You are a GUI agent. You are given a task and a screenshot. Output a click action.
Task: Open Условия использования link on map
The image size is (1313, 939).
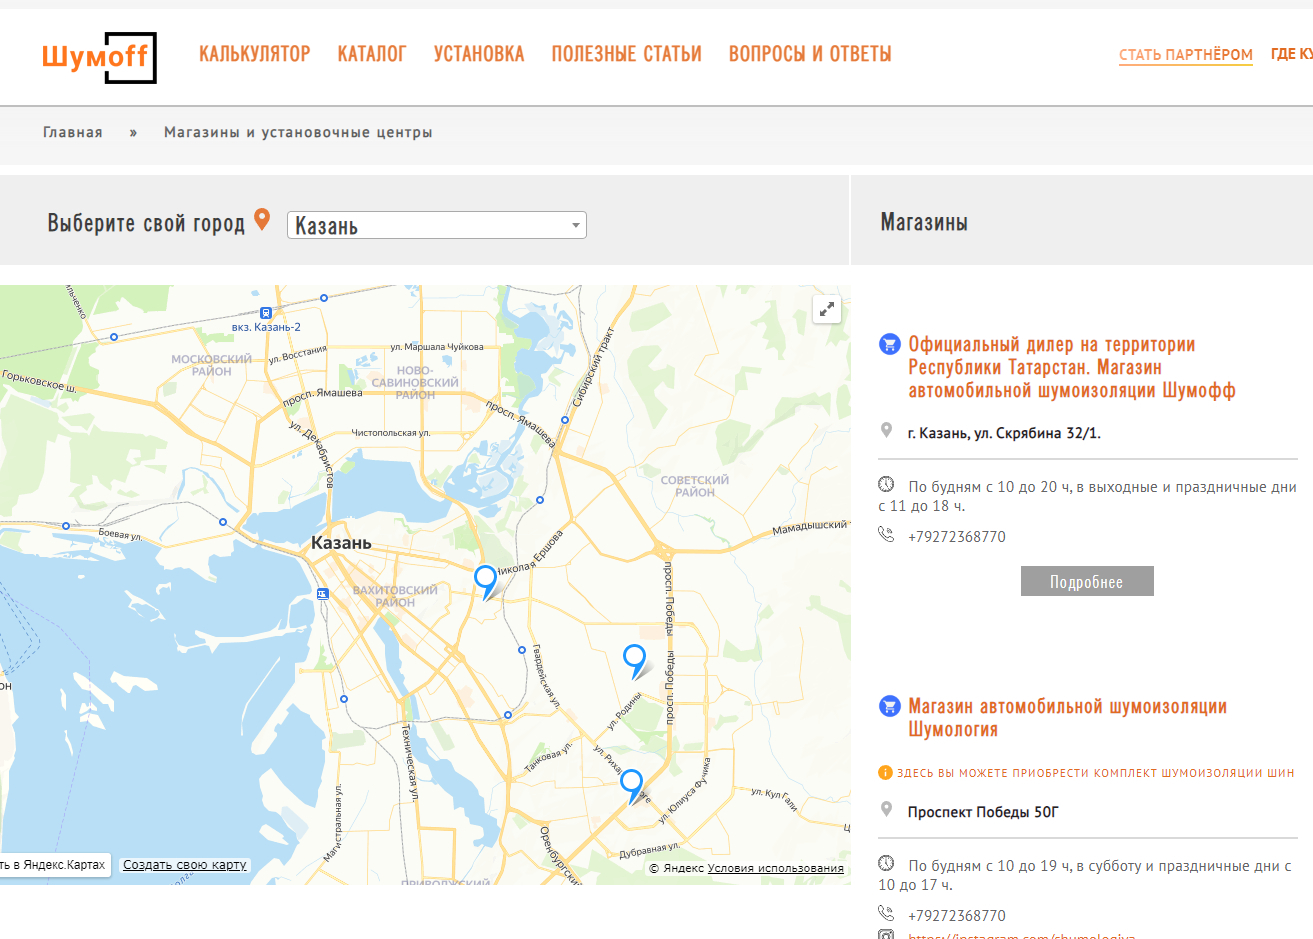pos(775,868)
